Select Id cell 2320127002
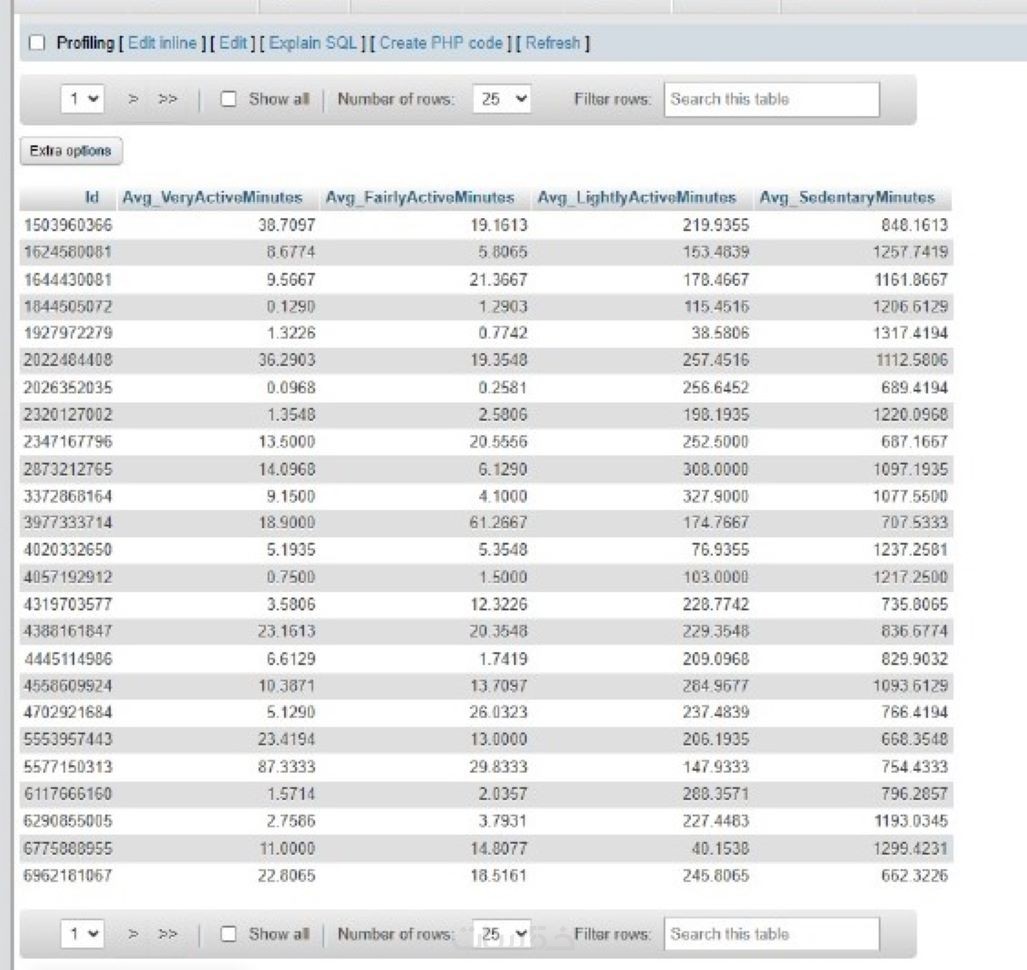 tap(68, 415)
